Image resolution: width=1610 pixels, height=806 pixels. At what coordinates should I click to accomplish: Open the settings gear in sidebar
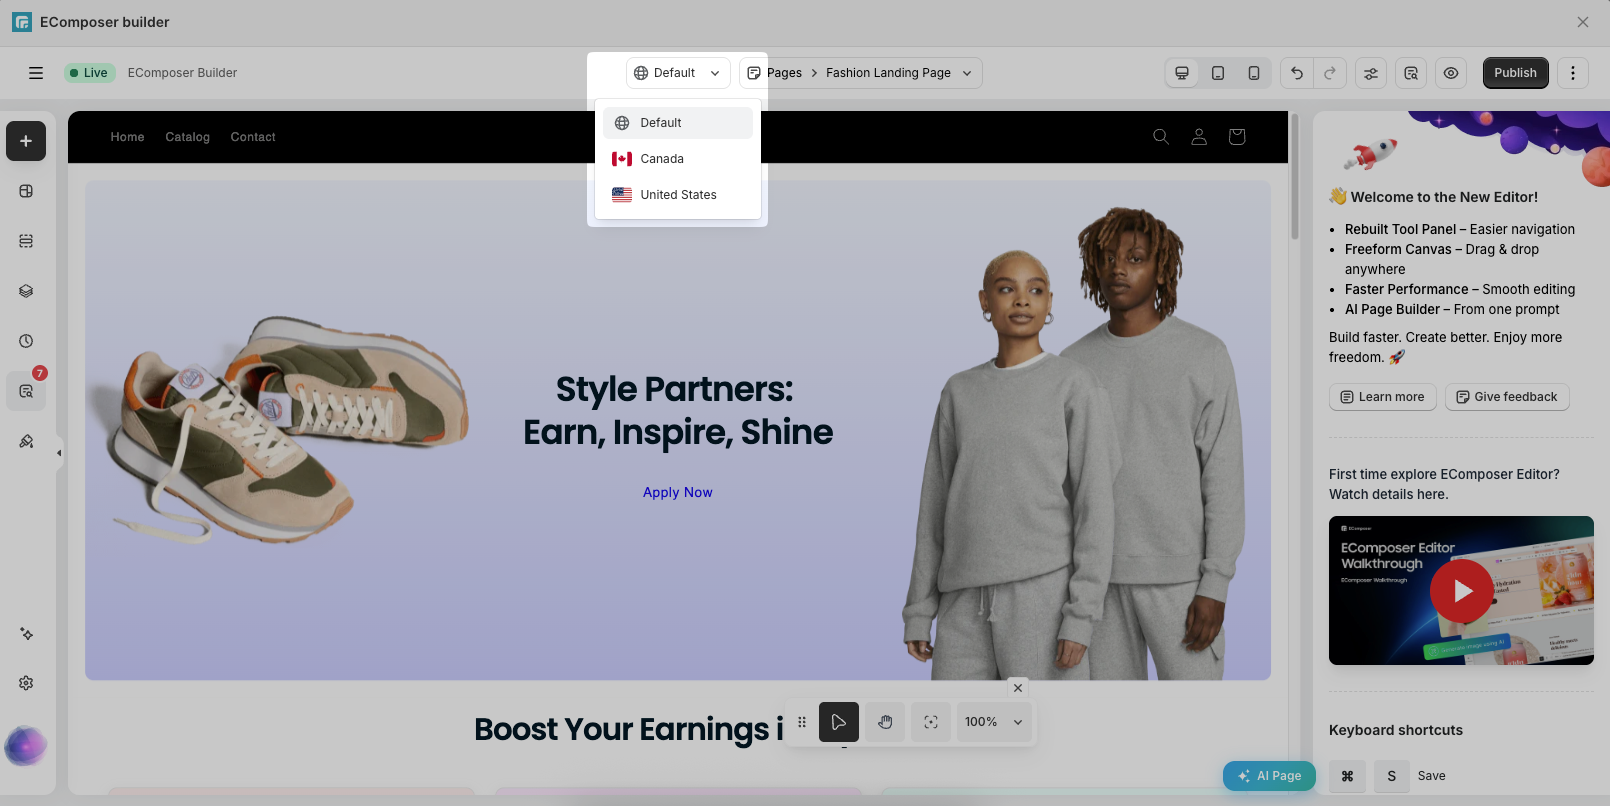pyautogui.click(x=26, y=683)
